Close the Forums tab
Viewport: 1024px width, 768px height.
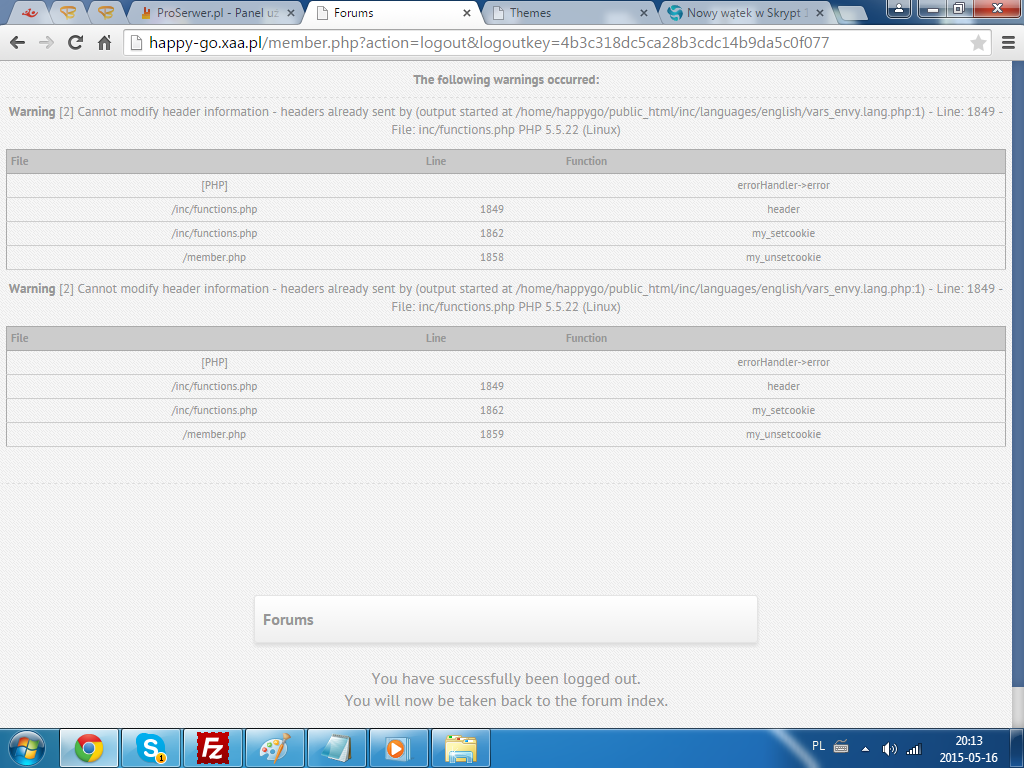click(467, 13)
